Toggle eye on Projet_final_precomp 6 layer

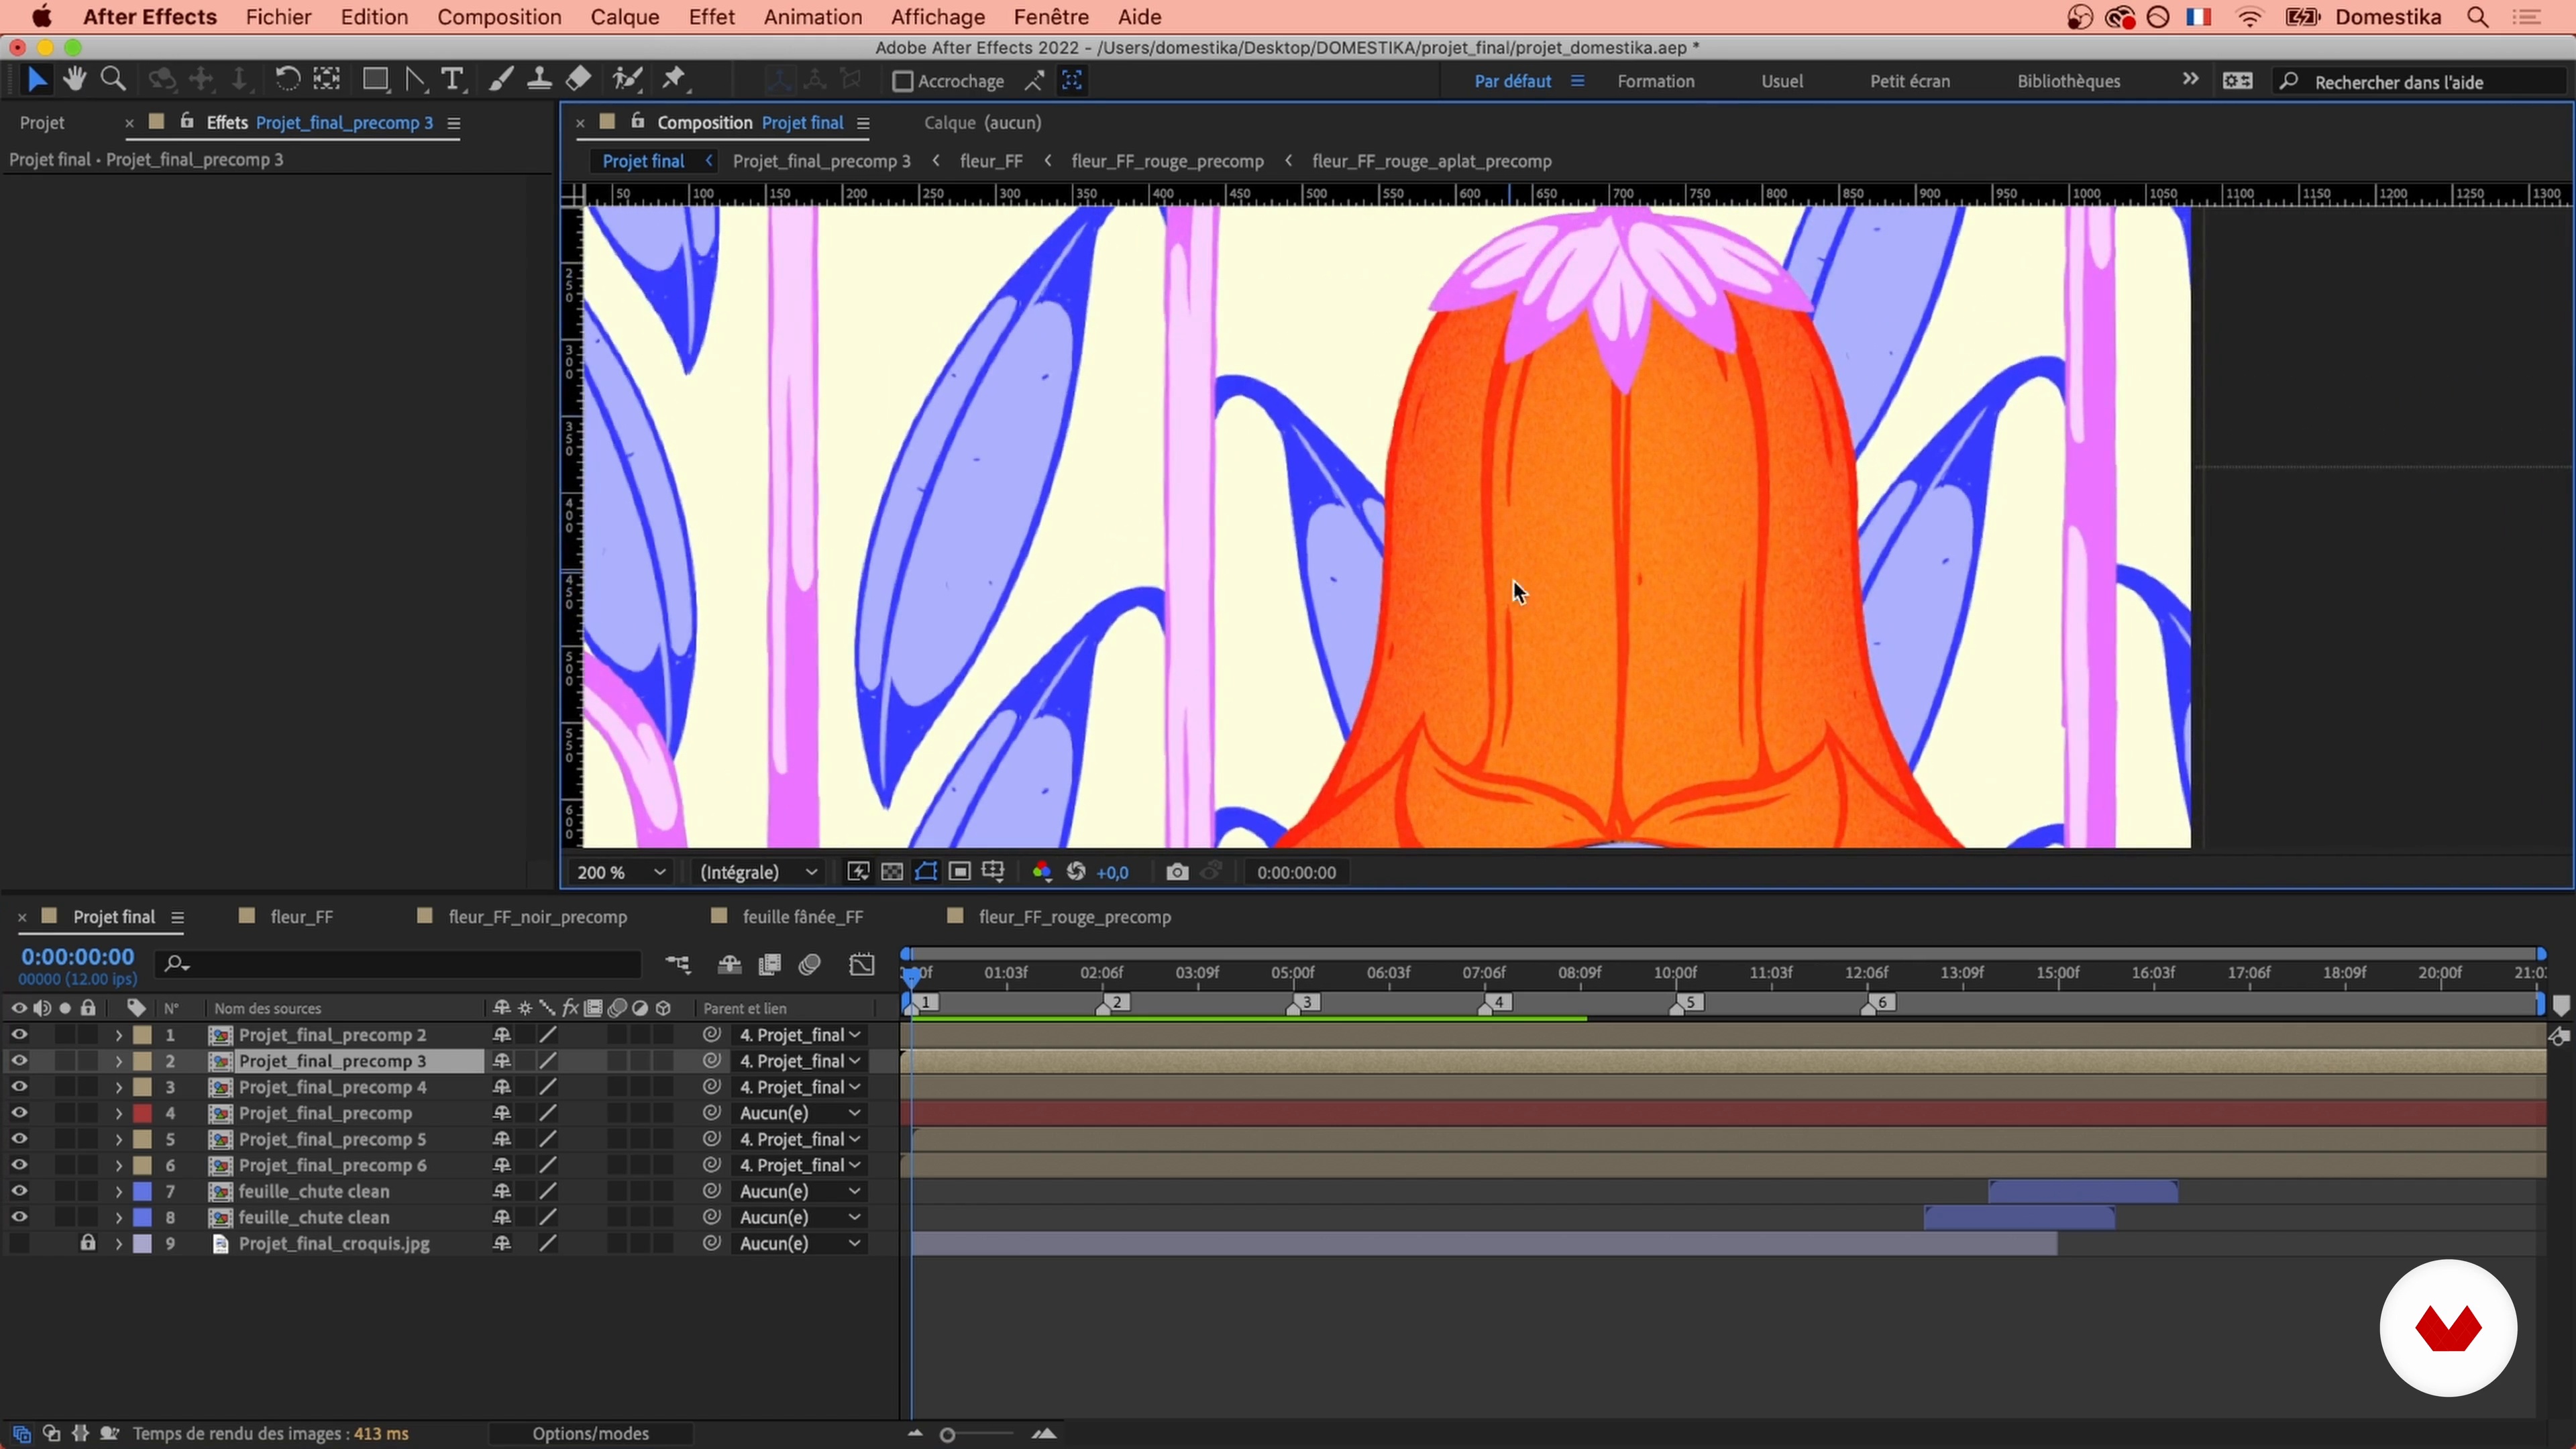click(19, 1165)
